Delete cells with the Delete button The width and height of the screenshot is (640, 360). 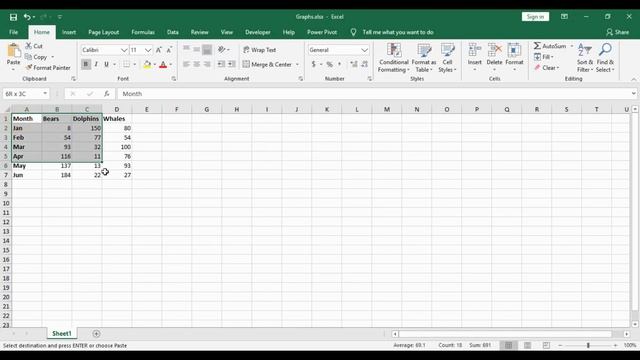pos(494,57)
